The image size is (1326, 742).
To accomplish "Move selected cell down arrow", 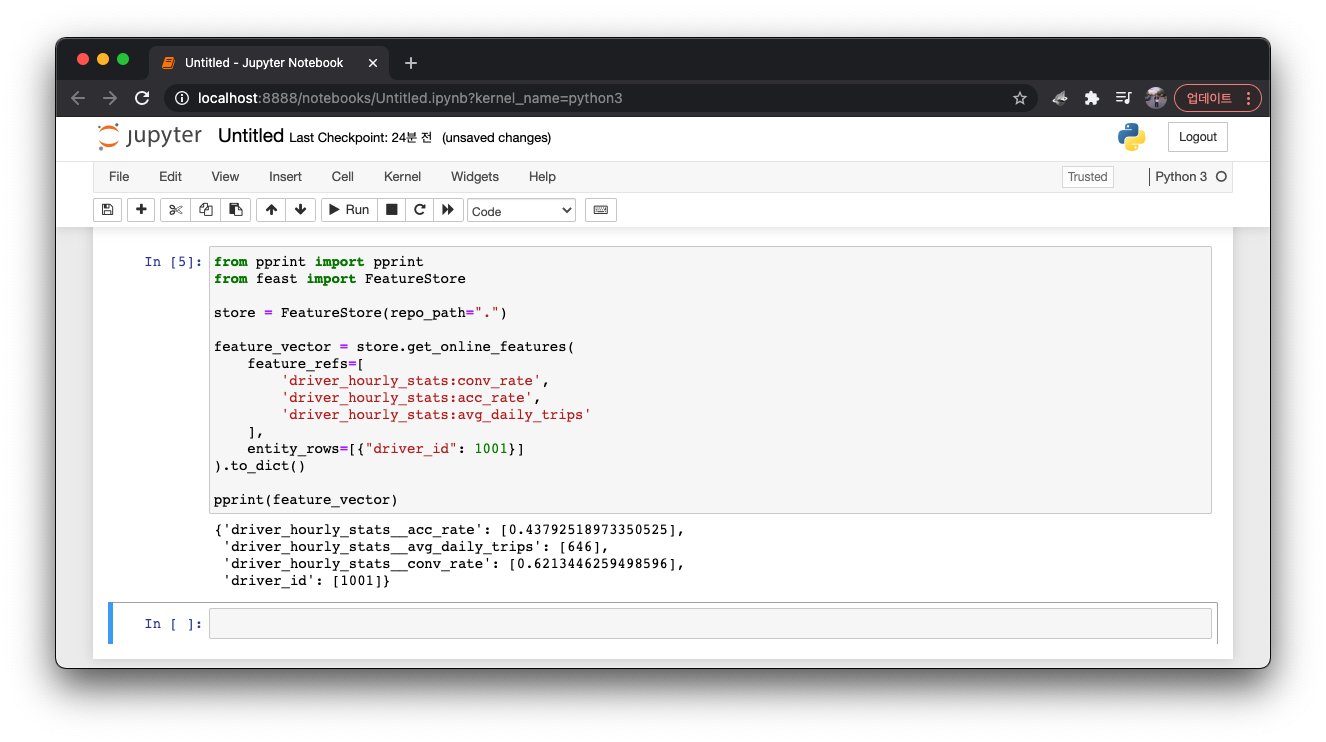I will tap(300, 210).
